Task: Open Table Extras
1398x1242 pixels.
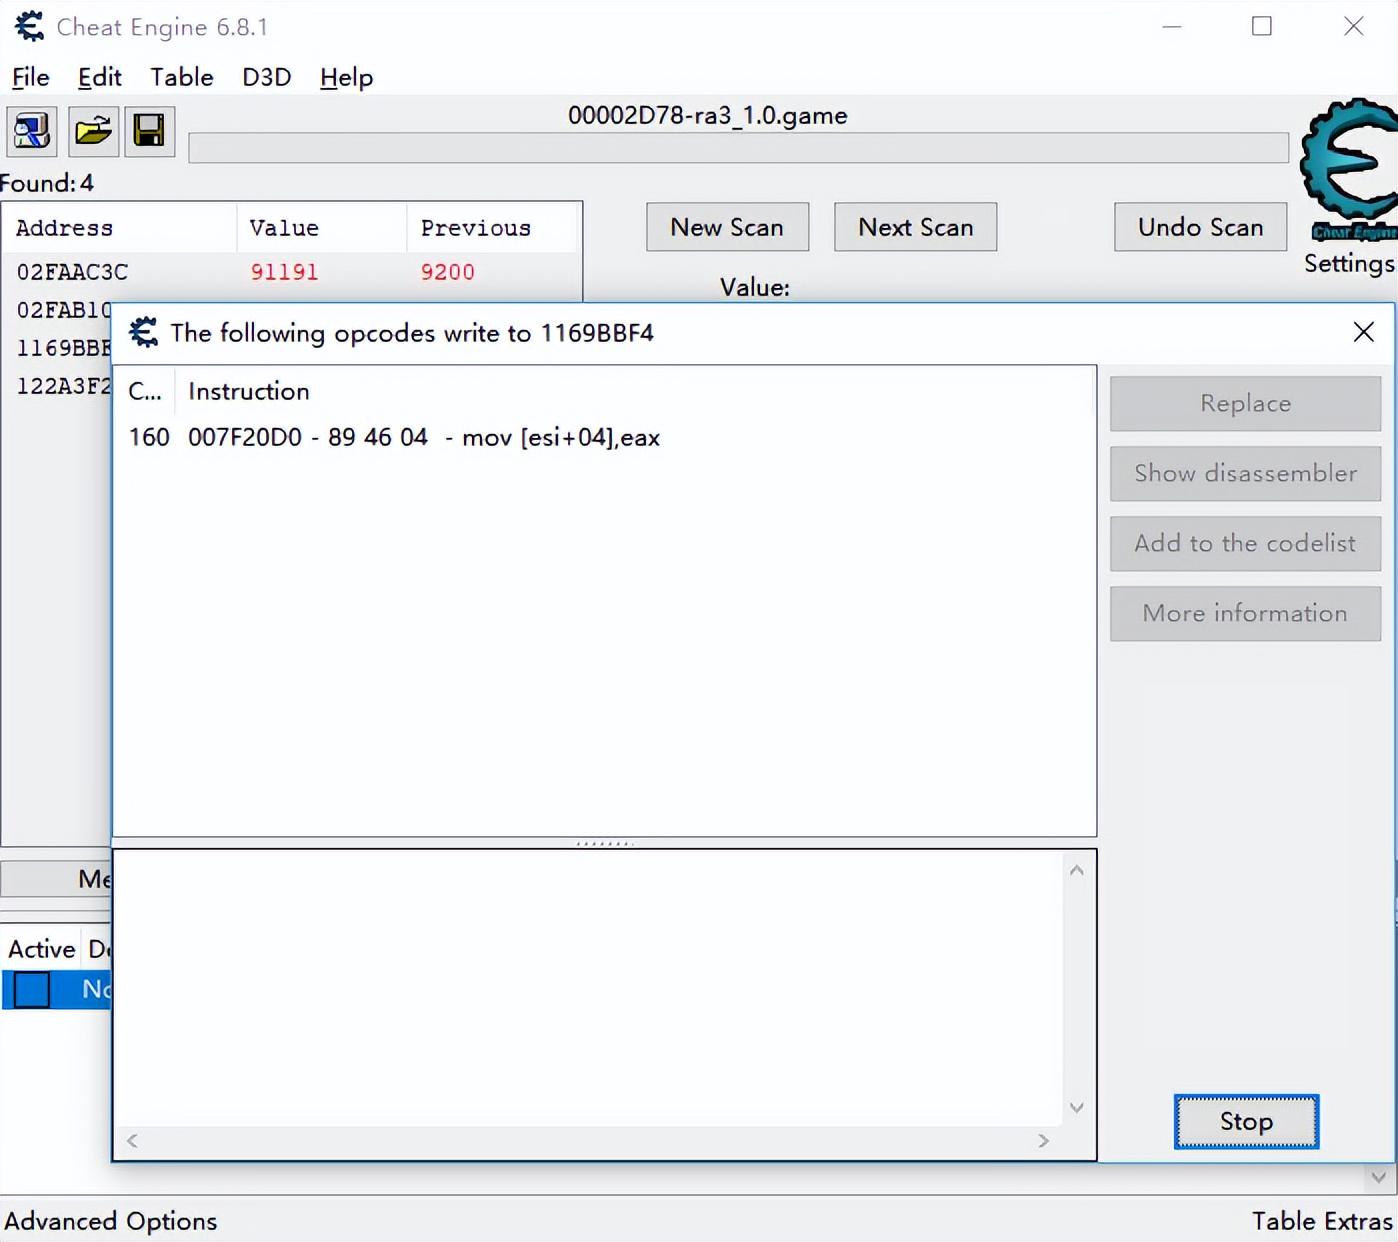Action: (1322, 1221)
